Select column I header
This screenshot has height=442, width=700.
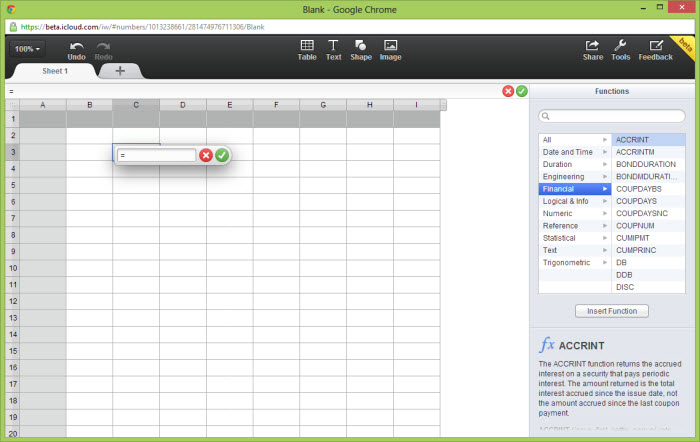point(417,105)
